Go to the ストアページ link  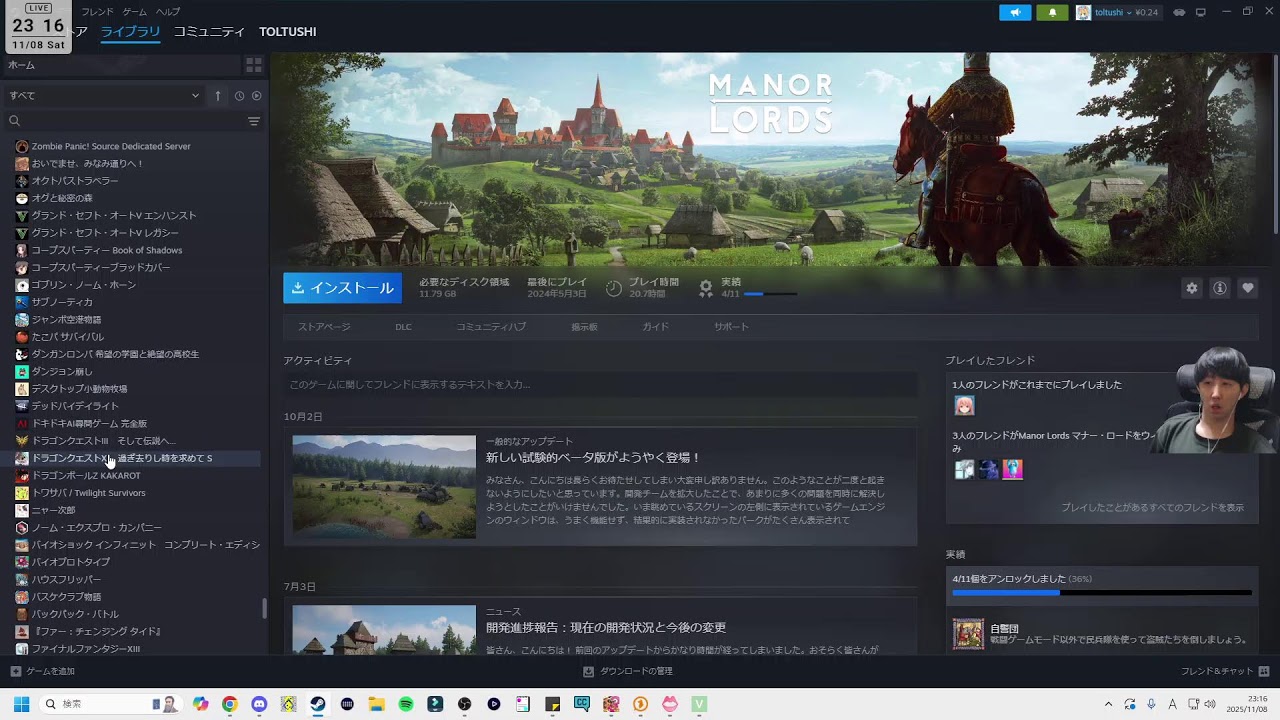(x=324, y=327)
